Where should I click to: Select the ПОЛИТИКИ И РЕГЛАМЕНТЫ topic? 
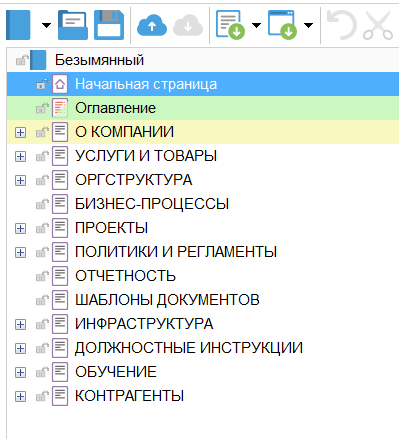click(176, 252)
